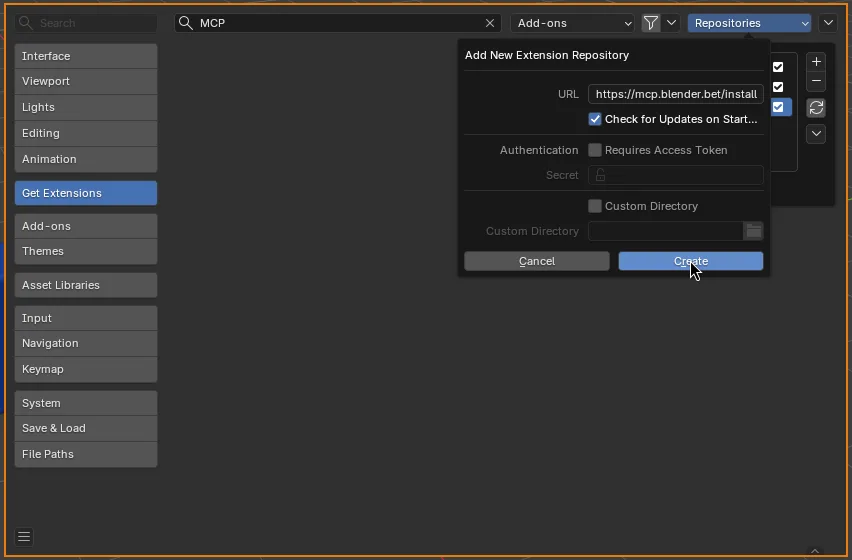Click the small up chevron at bottom right
The image size is (852, 560).
point(815,551)
